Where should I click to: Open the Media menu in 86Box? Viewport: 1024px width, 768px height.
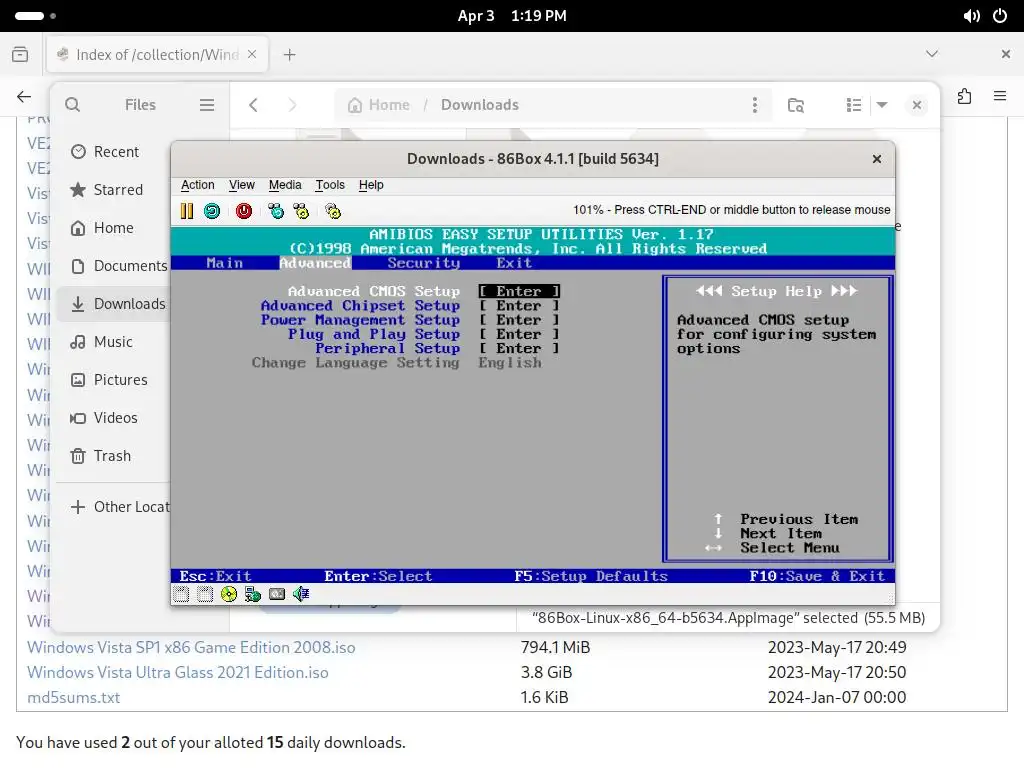(285, 185)
